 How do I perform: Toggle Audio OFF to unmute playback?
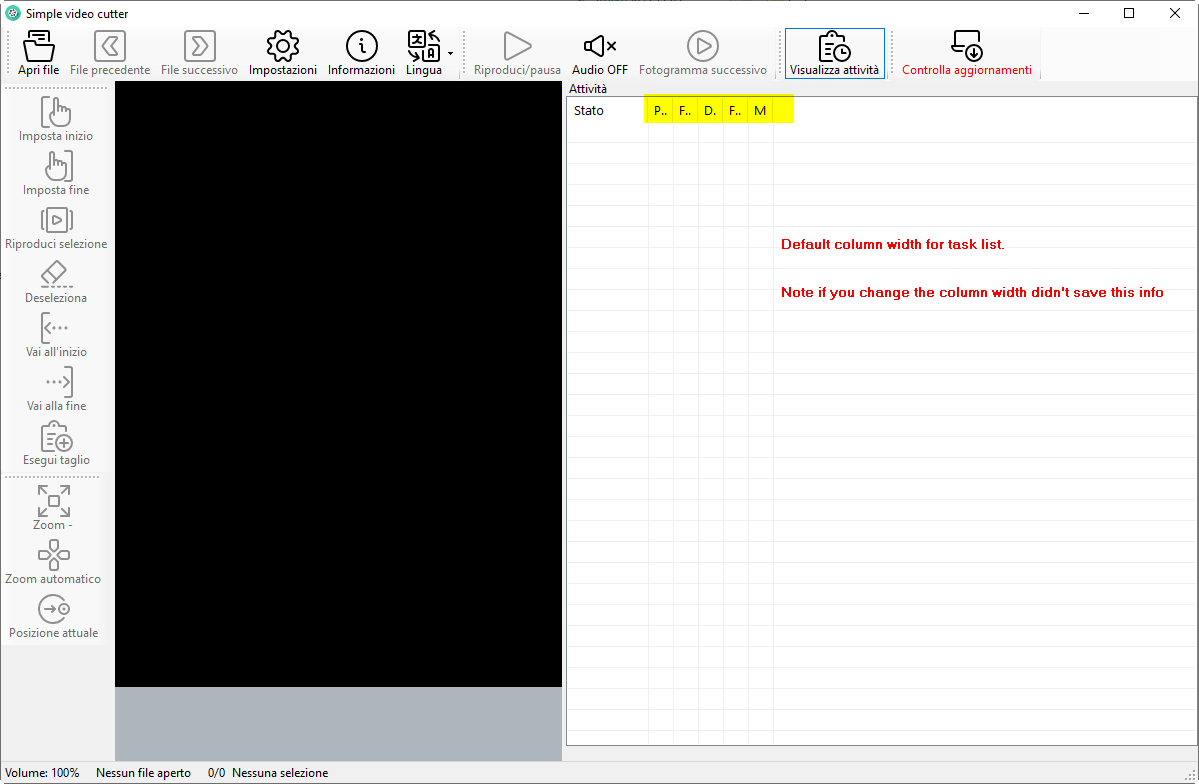pyautogui.click(x=599, y=52)
